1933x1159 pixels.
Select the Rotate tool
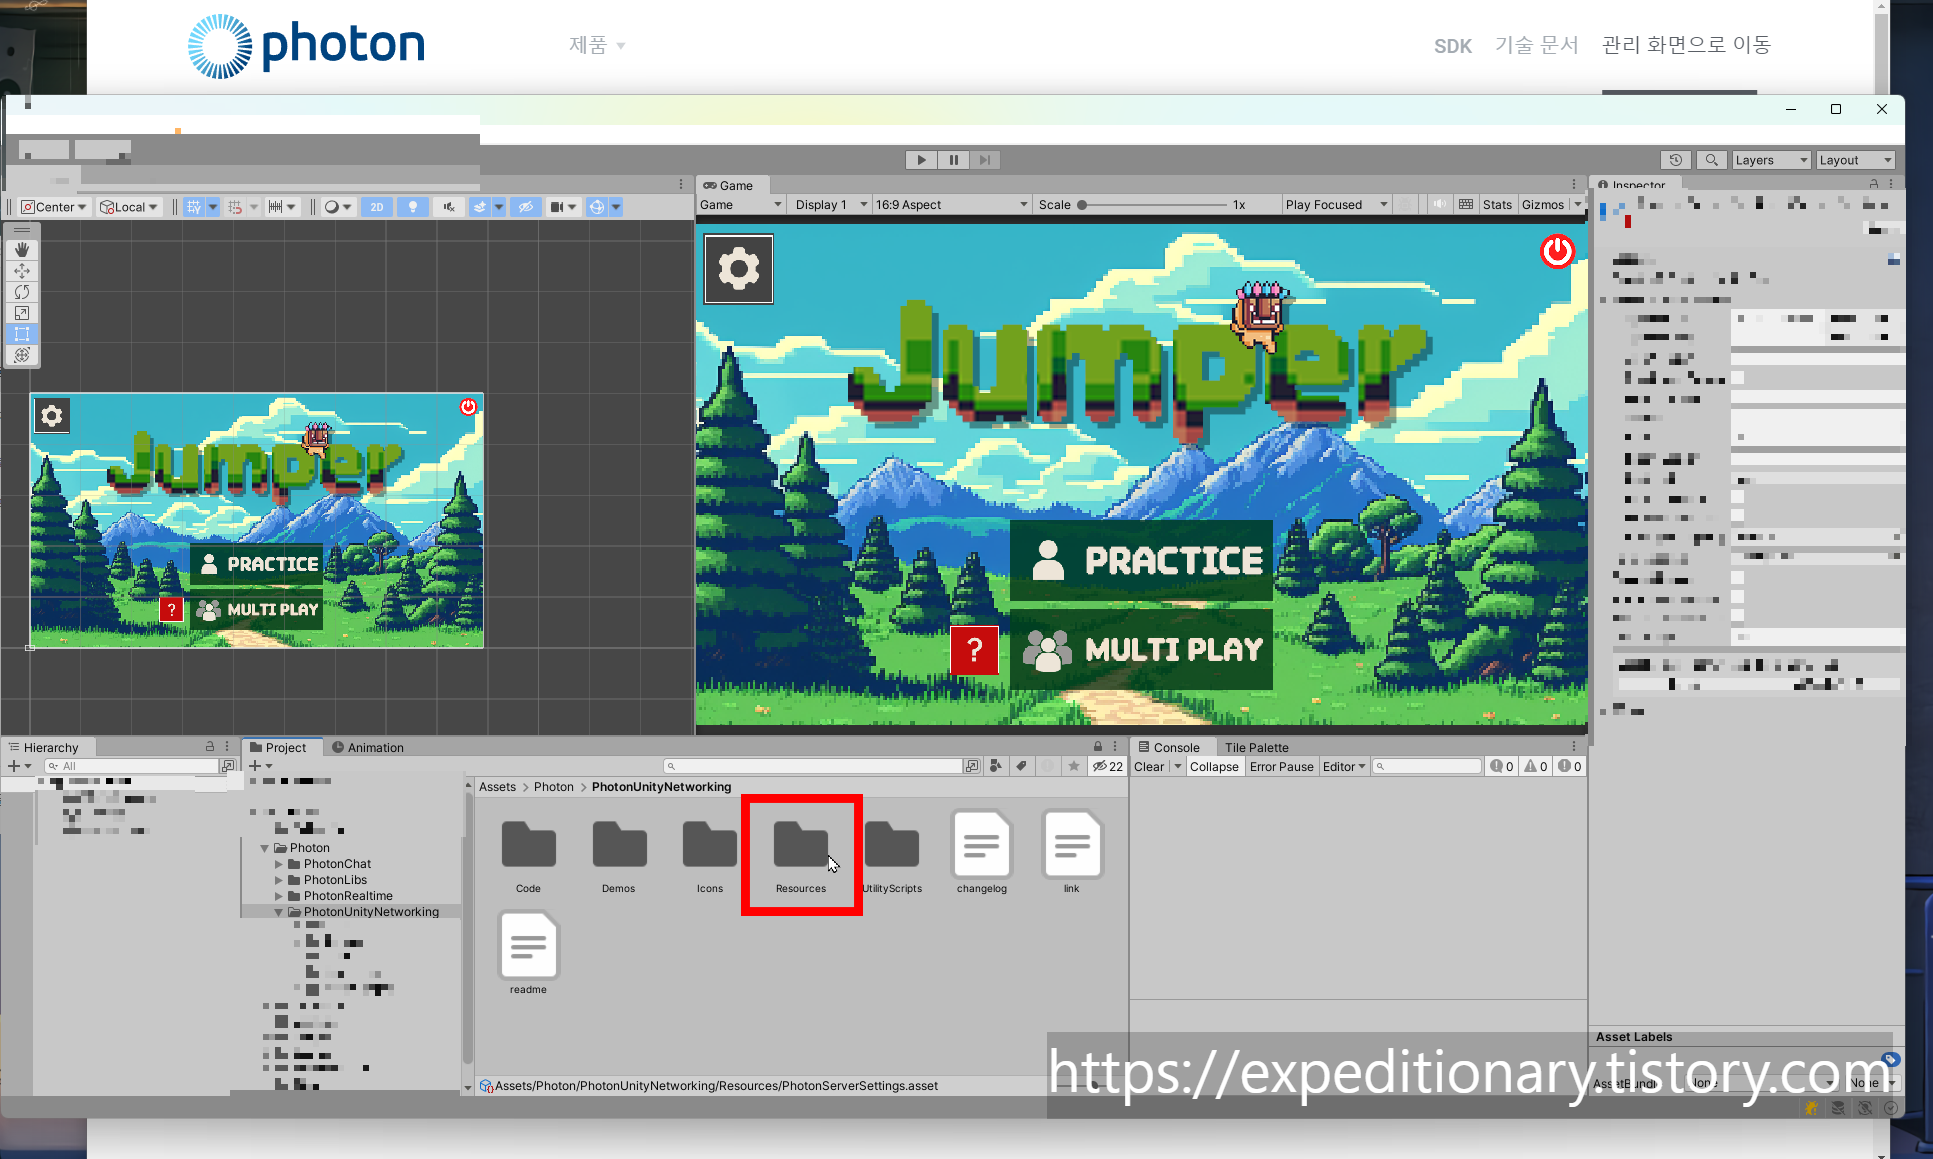(x=22, y=292)
